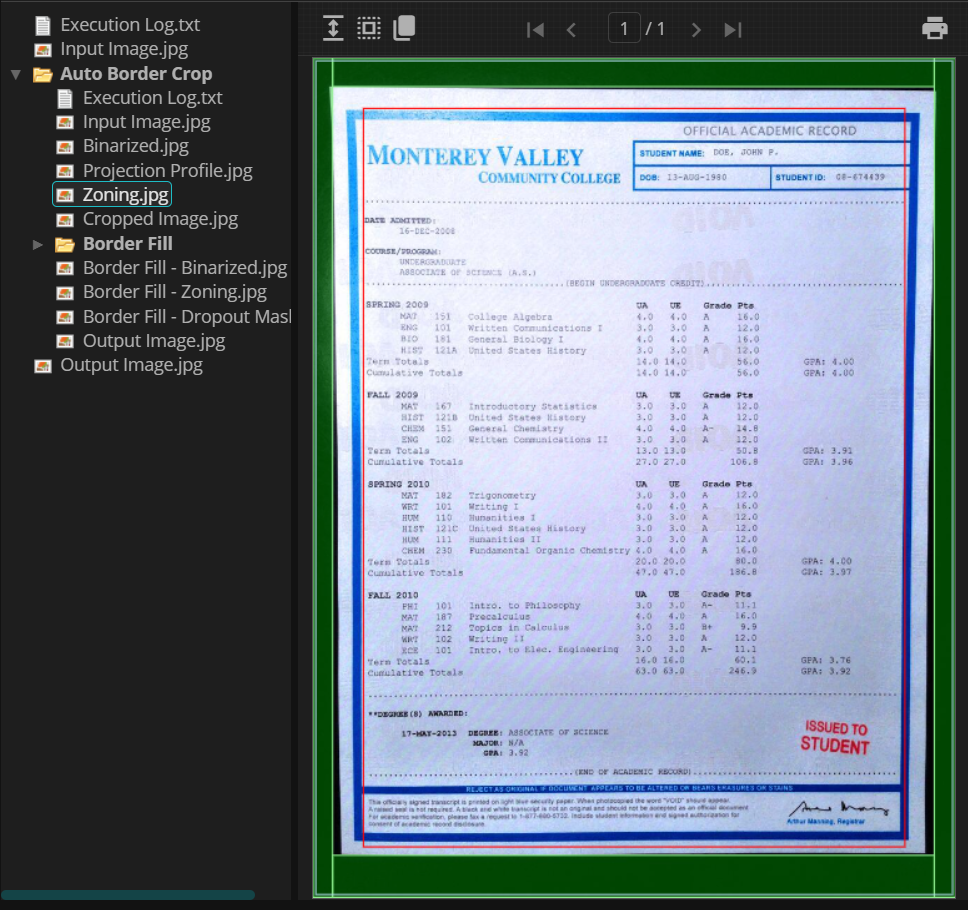Open the top-level Execution Log.txt
Screen dimensions: 968x910
click(130, 25)
